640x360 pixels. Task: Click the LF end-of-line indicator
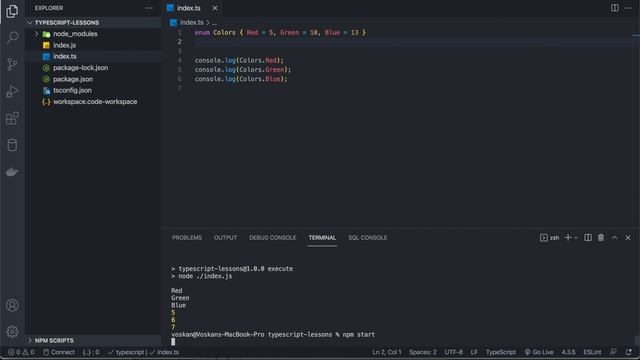click(x=474, y=352)
